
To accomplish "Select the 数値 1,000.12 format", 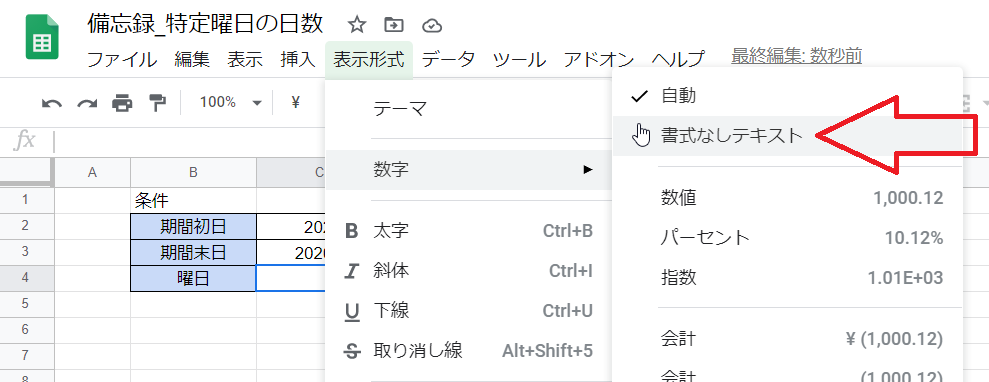I will pos(788,199).
